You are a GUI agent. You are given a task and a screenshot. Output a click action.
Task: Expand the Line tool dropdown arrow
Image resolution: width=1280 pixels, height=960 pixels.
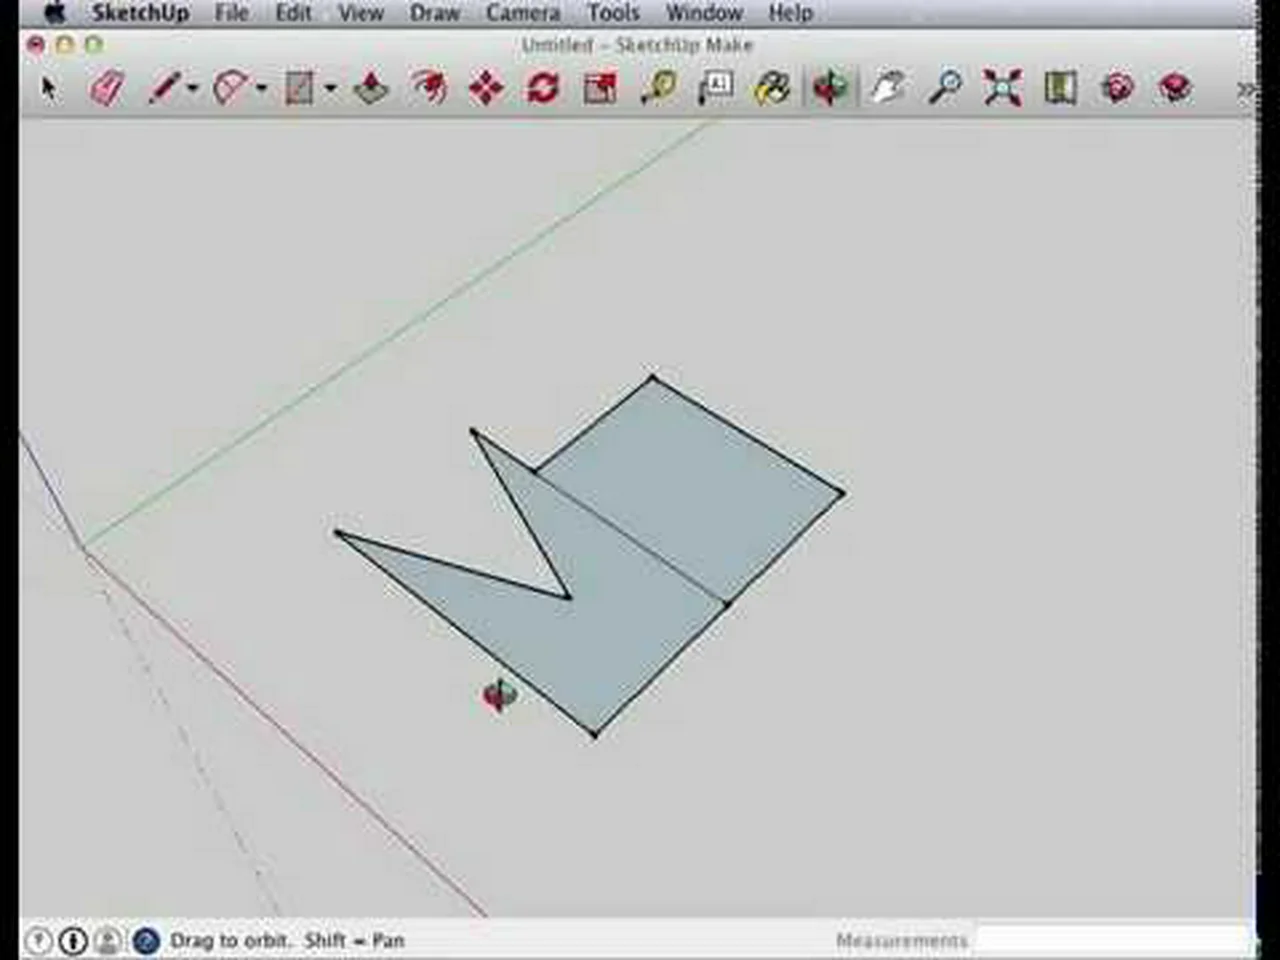192,88
